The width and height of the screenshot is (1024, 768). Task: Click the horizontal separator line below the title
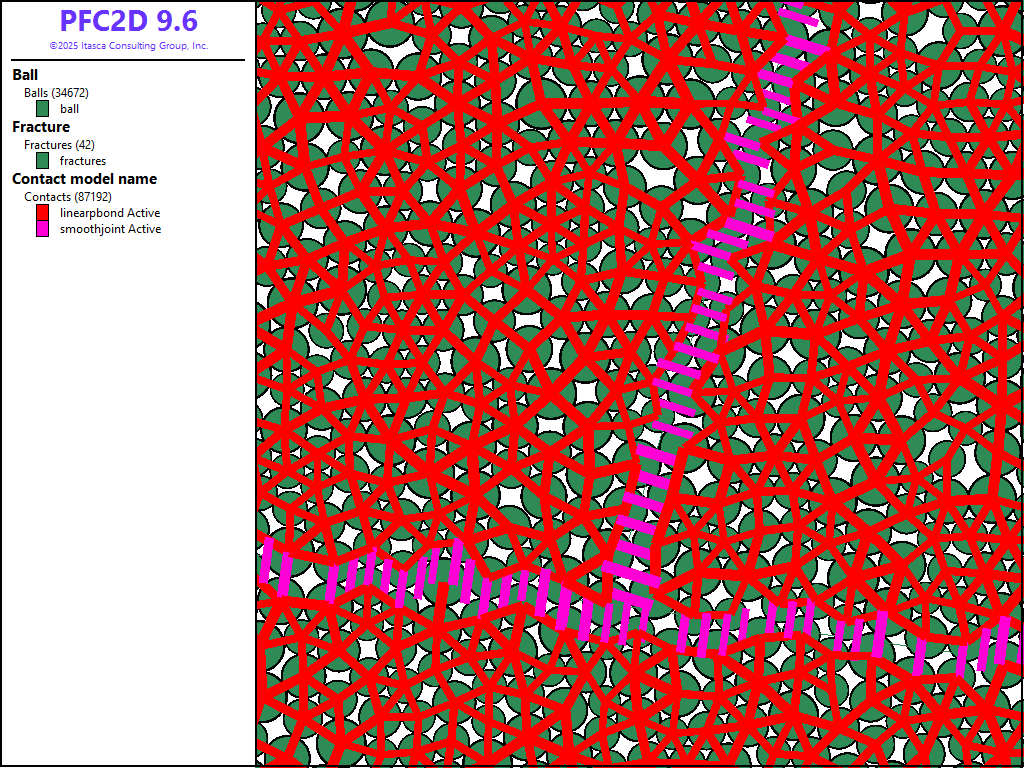tap(128, 60)
